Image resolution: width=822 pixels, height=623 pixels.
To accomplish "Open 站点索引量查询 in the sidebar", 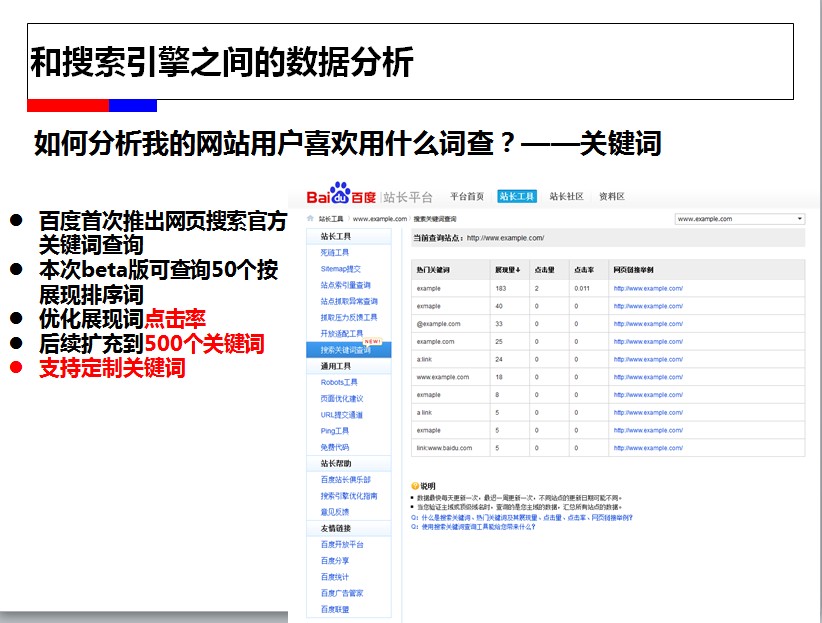I will click(345, 285).
